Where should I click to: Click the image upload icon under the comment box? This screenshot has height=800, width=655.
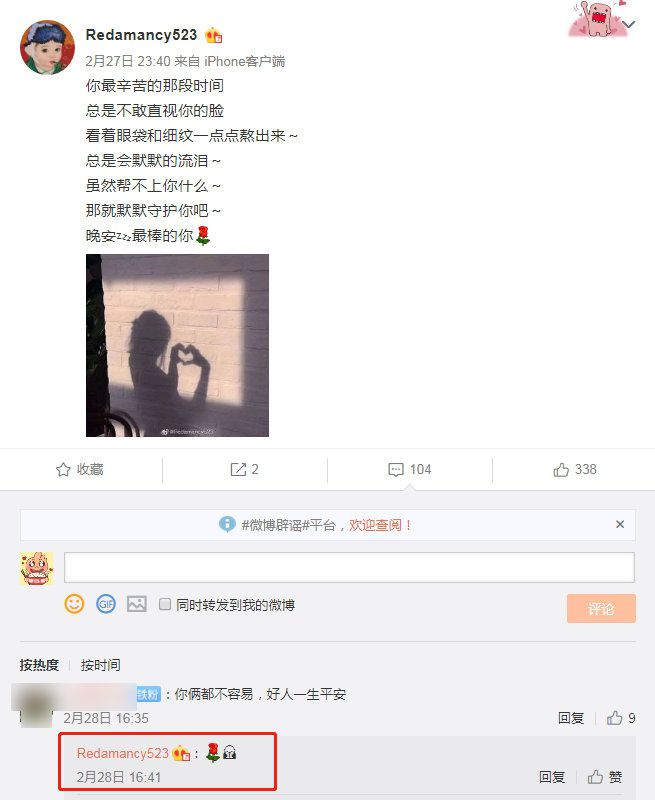coord(137,604)
